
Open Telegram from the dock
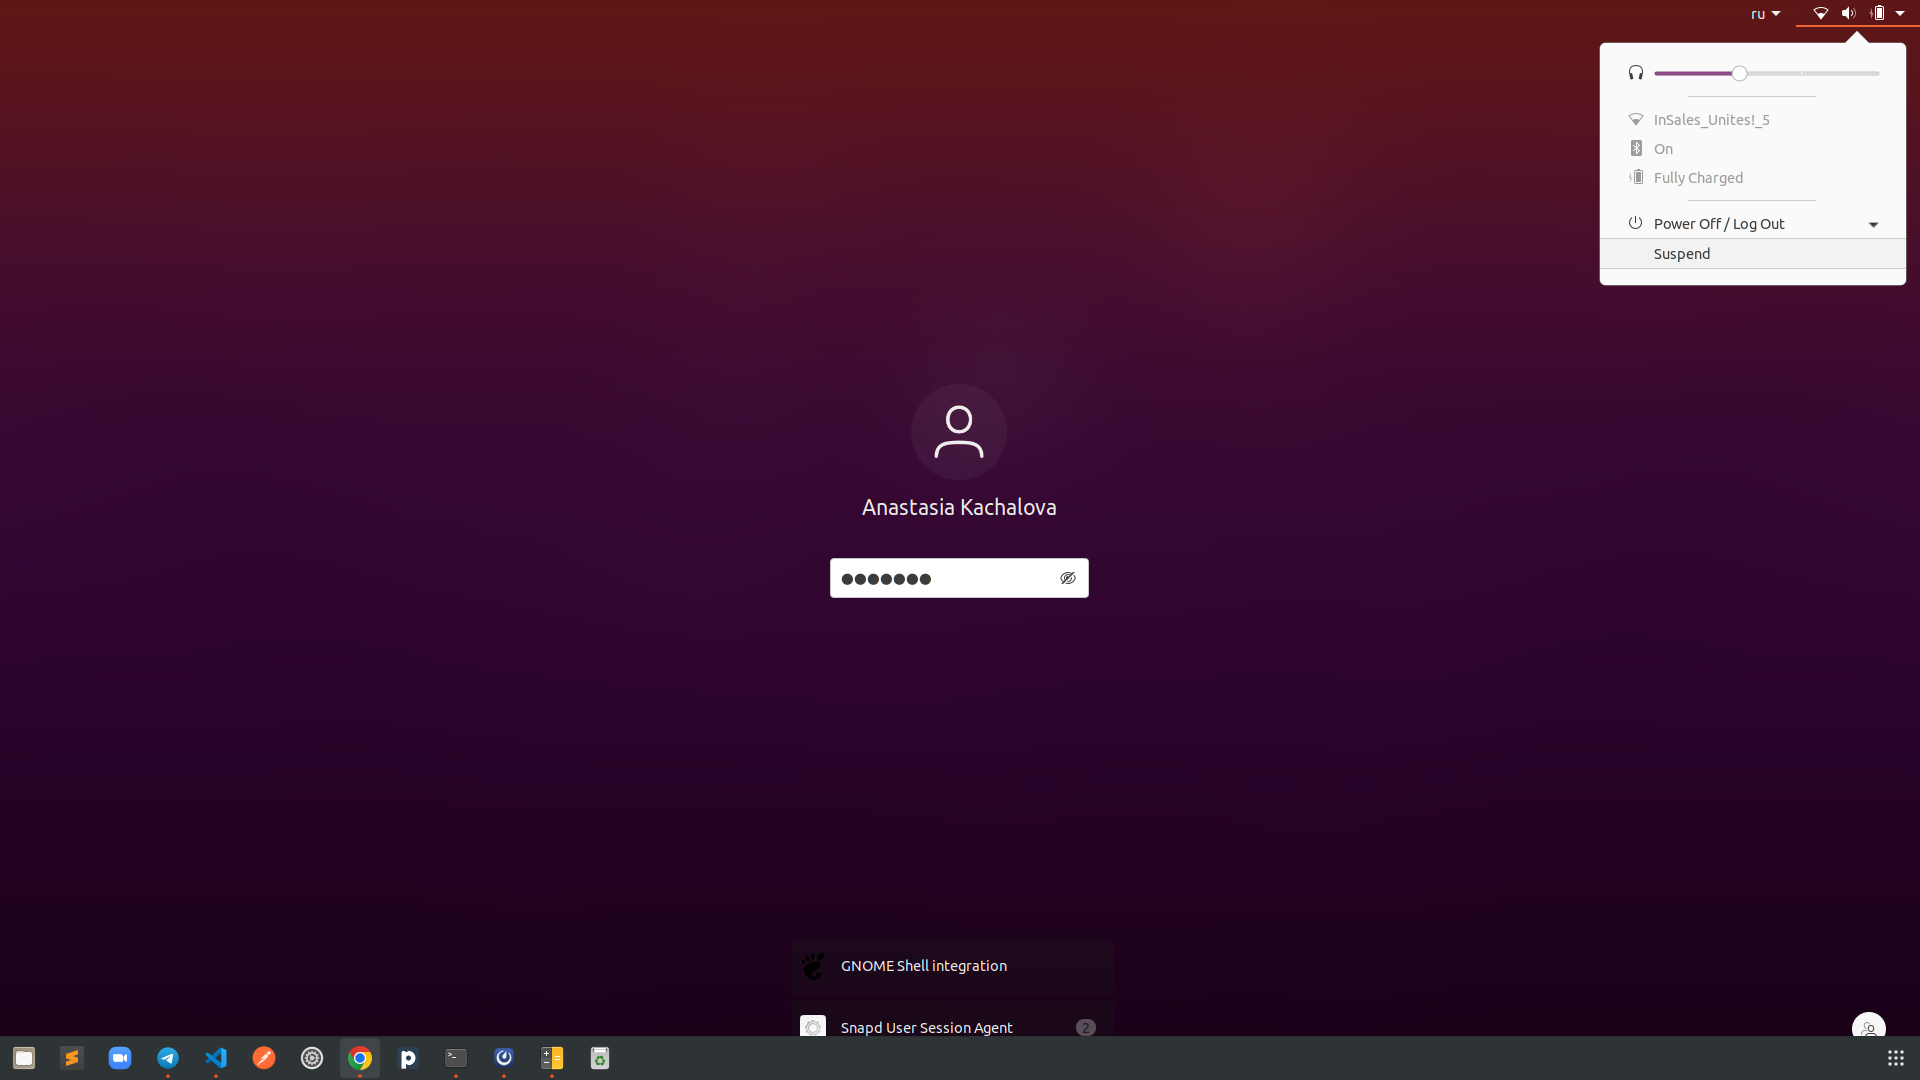pyautogui.click(x=168, y=1058)
